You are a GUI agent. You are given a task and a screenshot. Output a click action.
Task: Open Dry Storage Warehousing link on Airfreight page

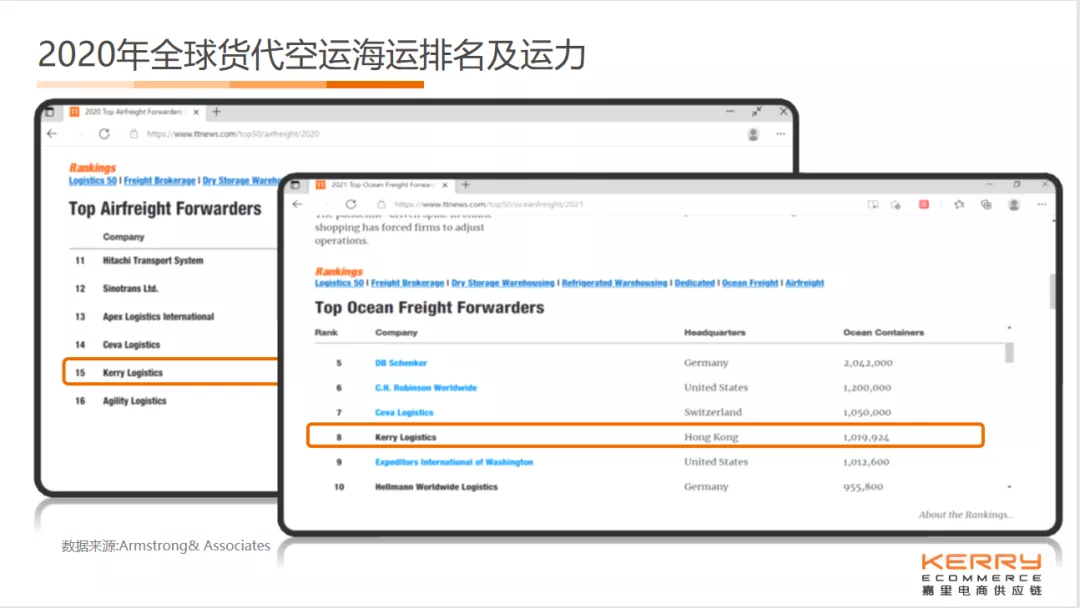pyautogui.click(x=241, y=180)
